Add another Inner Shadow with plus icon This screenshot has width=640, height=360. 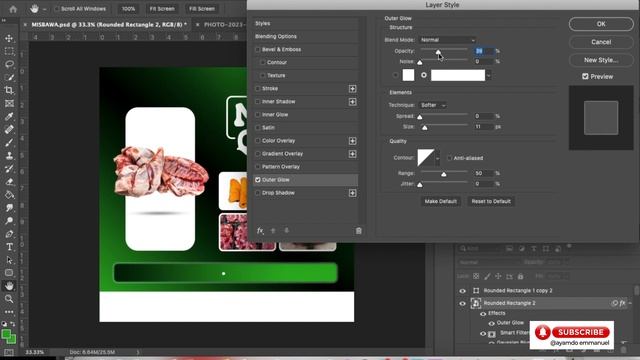point(352,102)
